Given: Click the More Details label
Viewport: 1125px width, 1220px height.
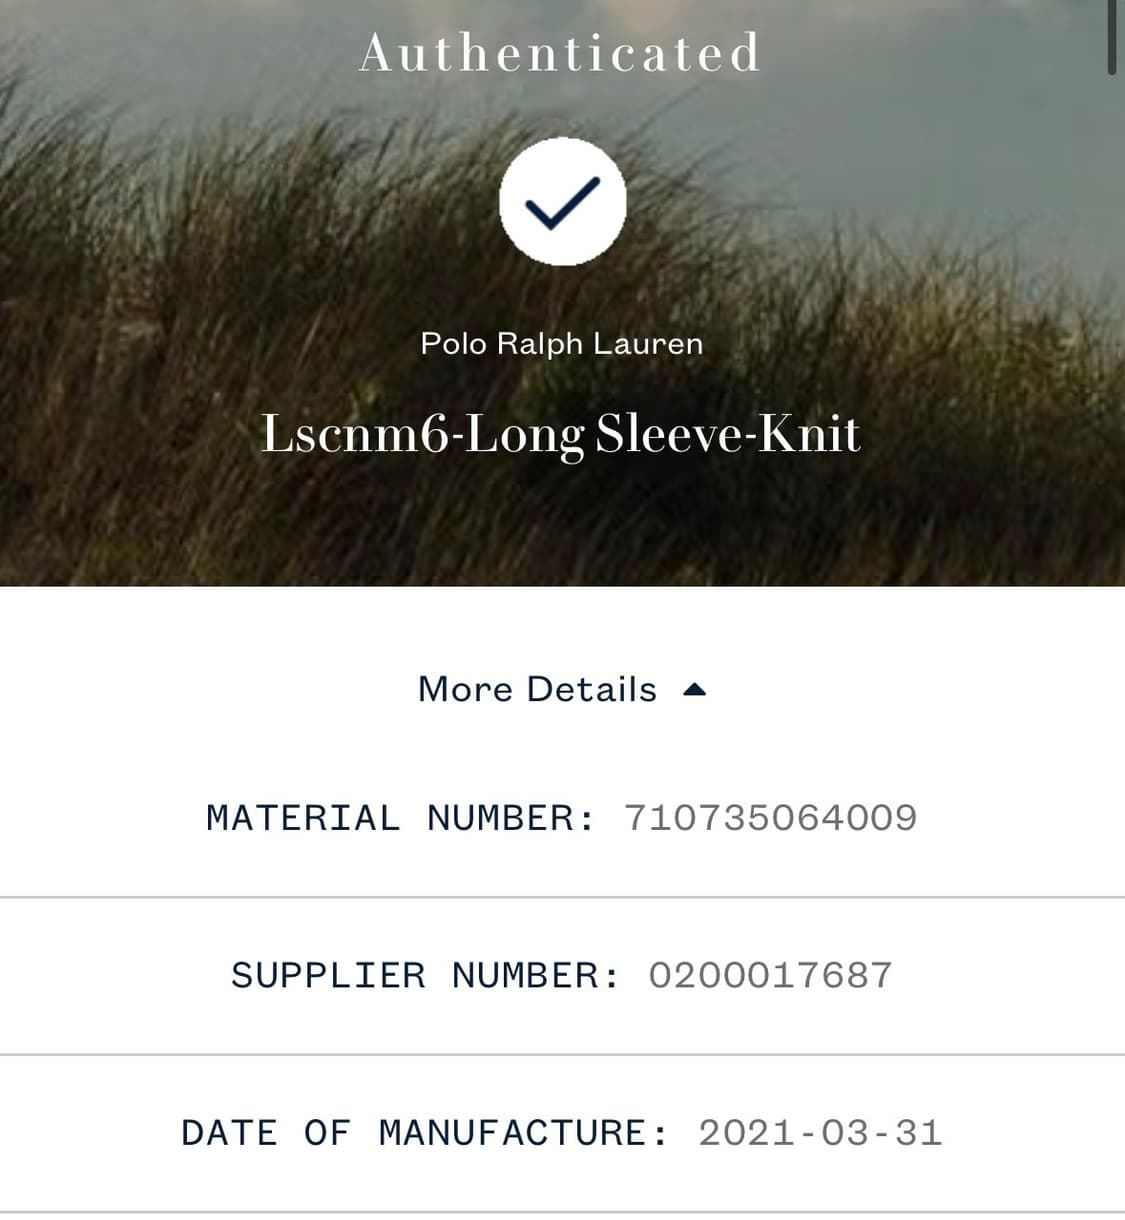Looking at the screenshot, I should (x=537, y=689).
